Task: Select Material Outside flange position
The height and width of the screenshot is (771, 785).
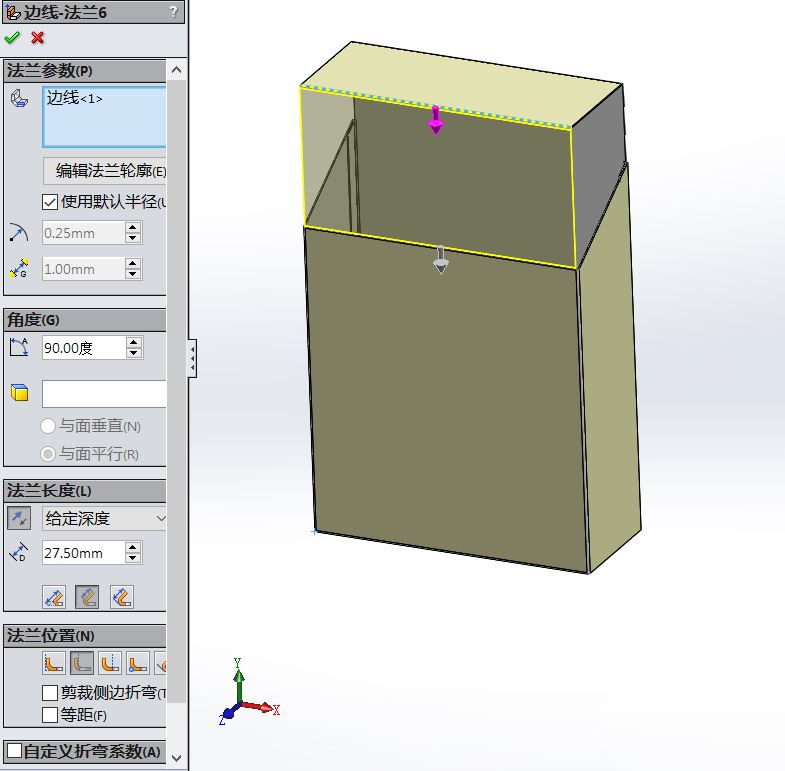Action: 82,663
